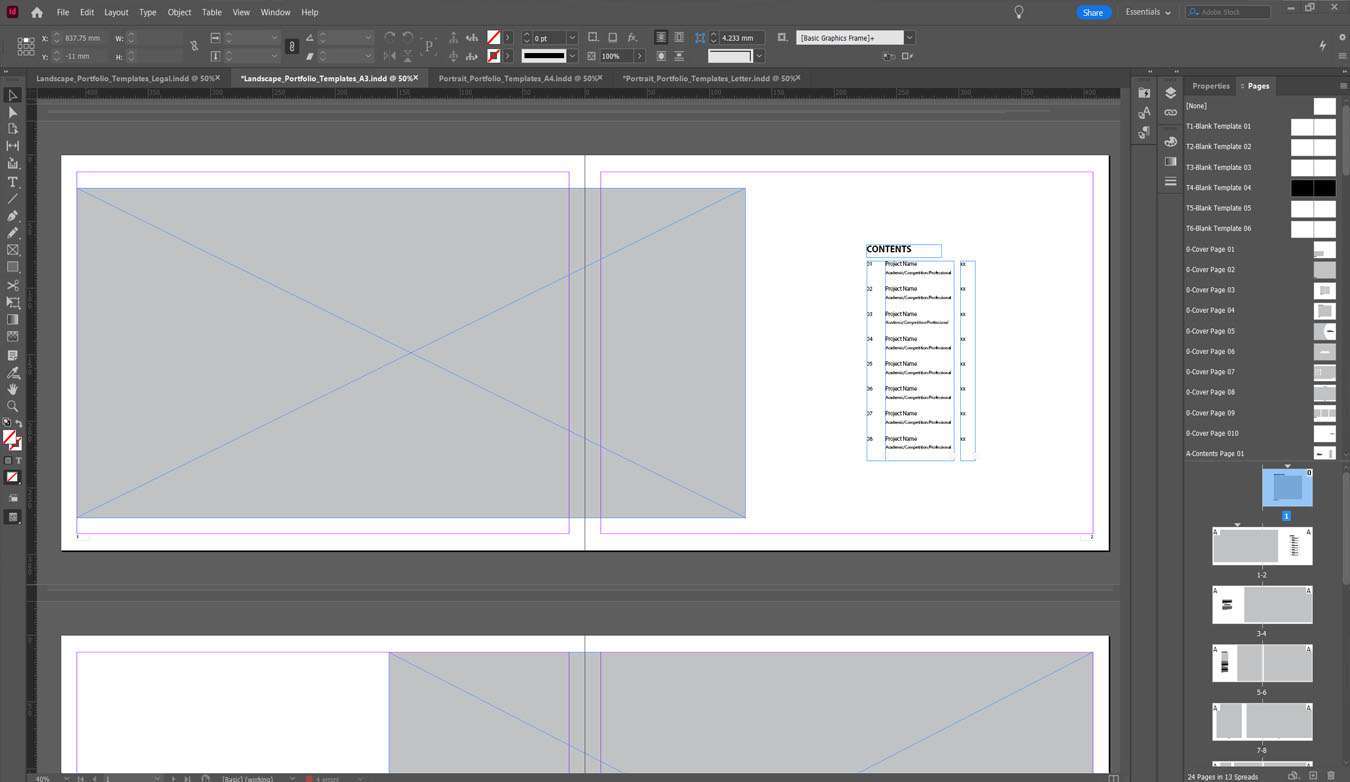This screenshot has width=1350, height=782.
Task: Expand the fill color flyout arrow
Action: point(508,37)
